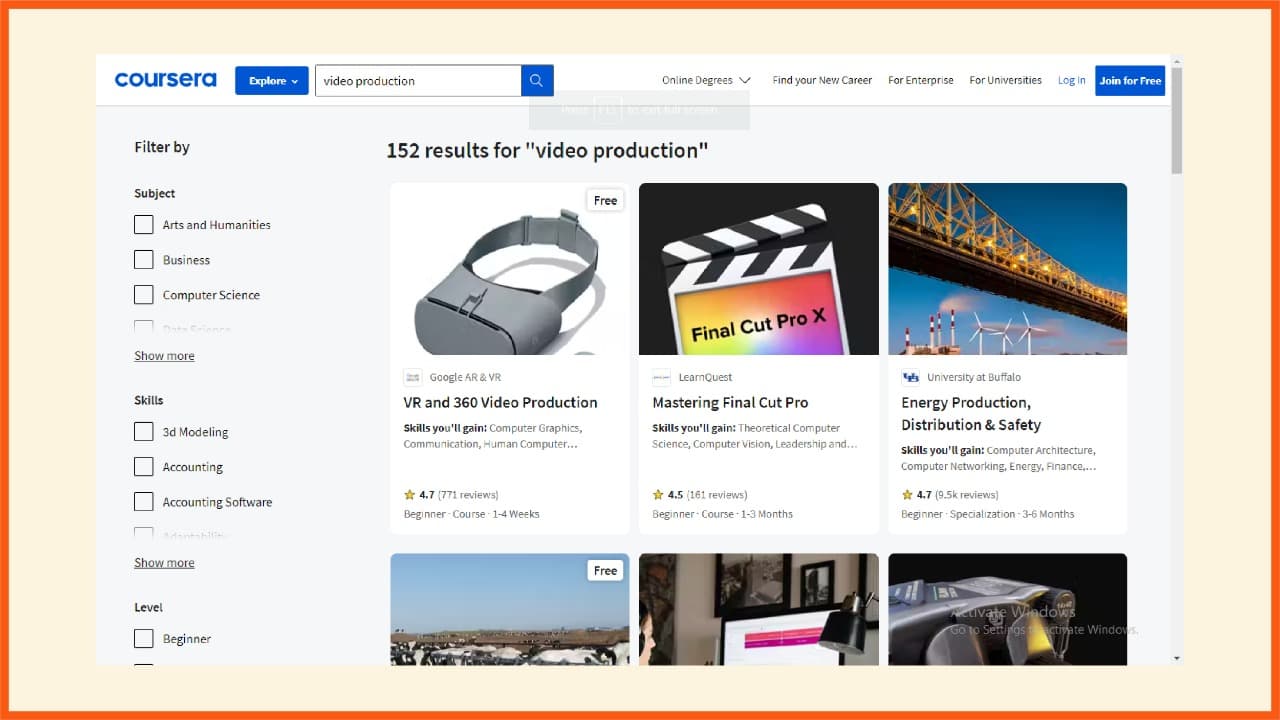Check the Business subject filter
Image resolution: width=1280 pixels, height=720 pixels.
[x=144, y=259]
